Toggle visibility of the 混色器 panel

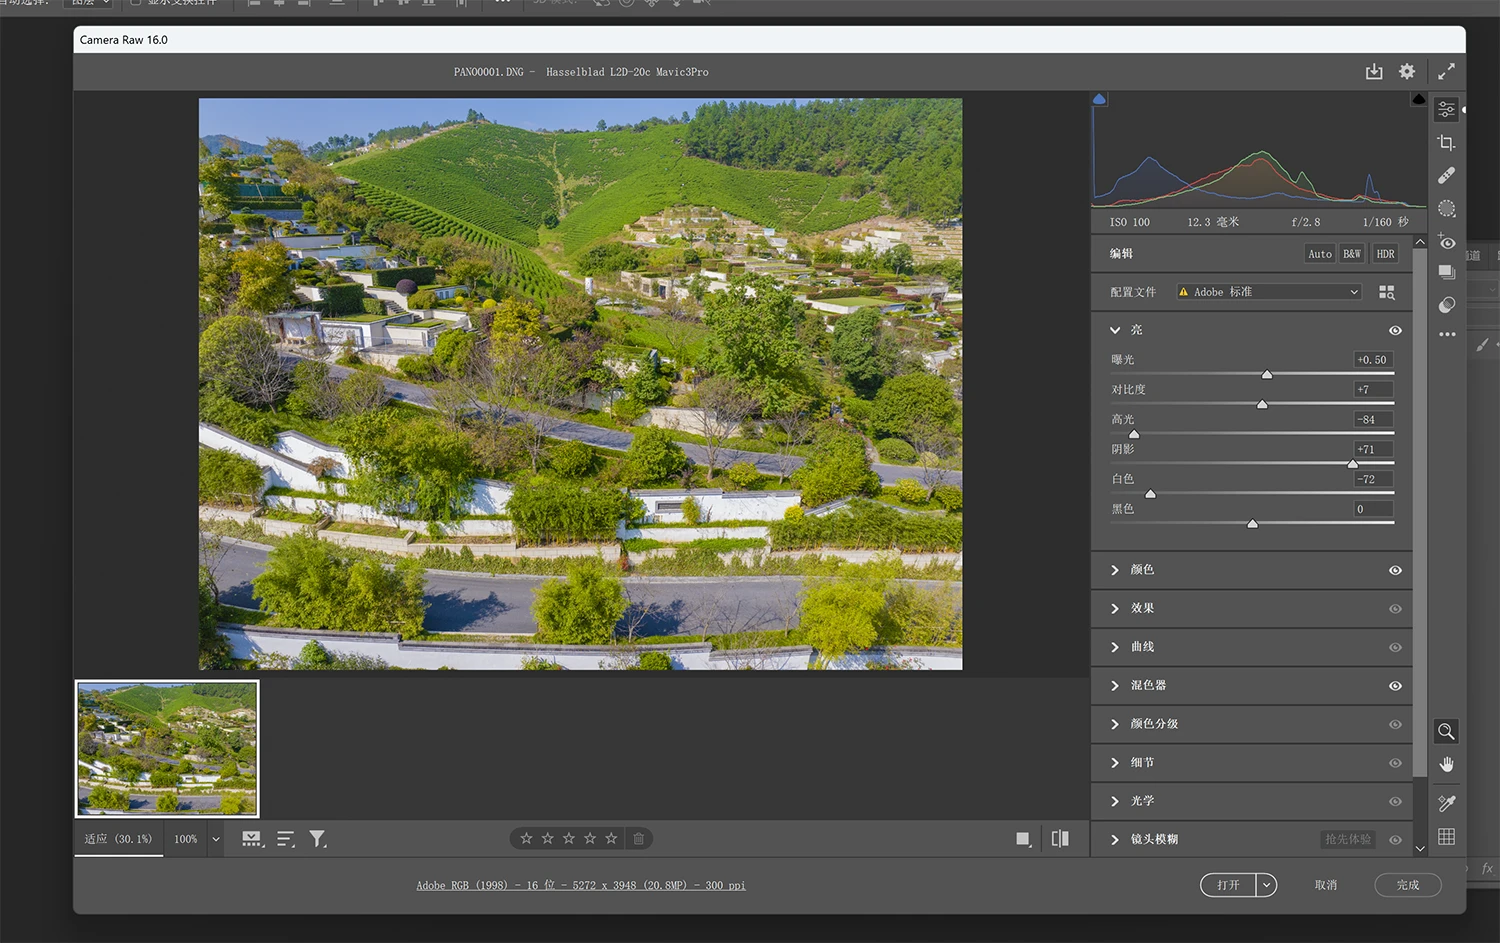point(1395,686)
